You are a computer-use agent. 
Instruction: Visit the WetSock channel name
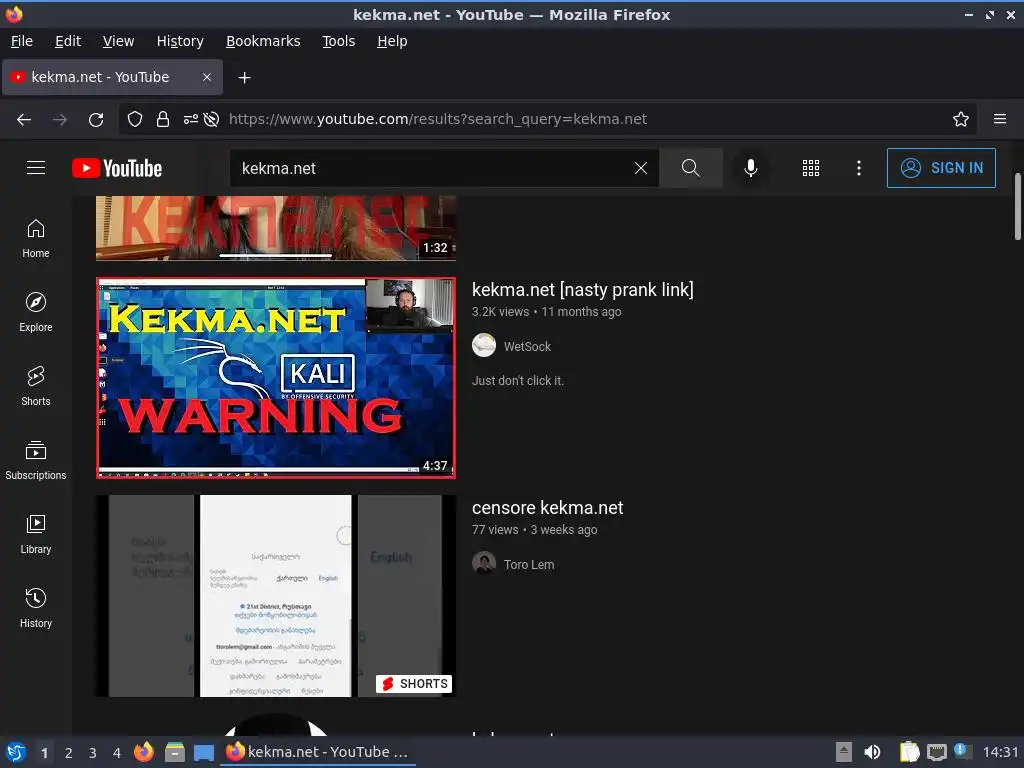click(x=527, y=346)
